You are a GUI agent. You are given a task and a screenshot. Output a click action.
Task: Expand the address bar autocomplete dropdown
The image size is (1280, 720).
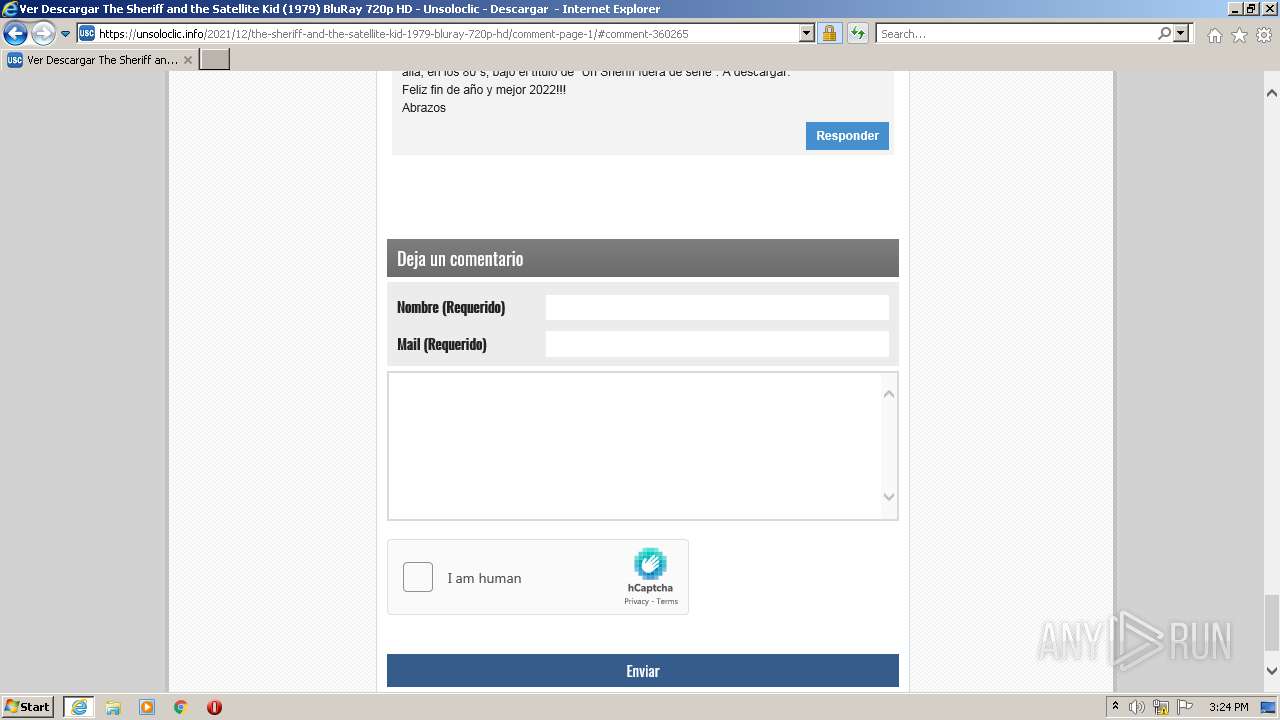[x=807, y=34]
